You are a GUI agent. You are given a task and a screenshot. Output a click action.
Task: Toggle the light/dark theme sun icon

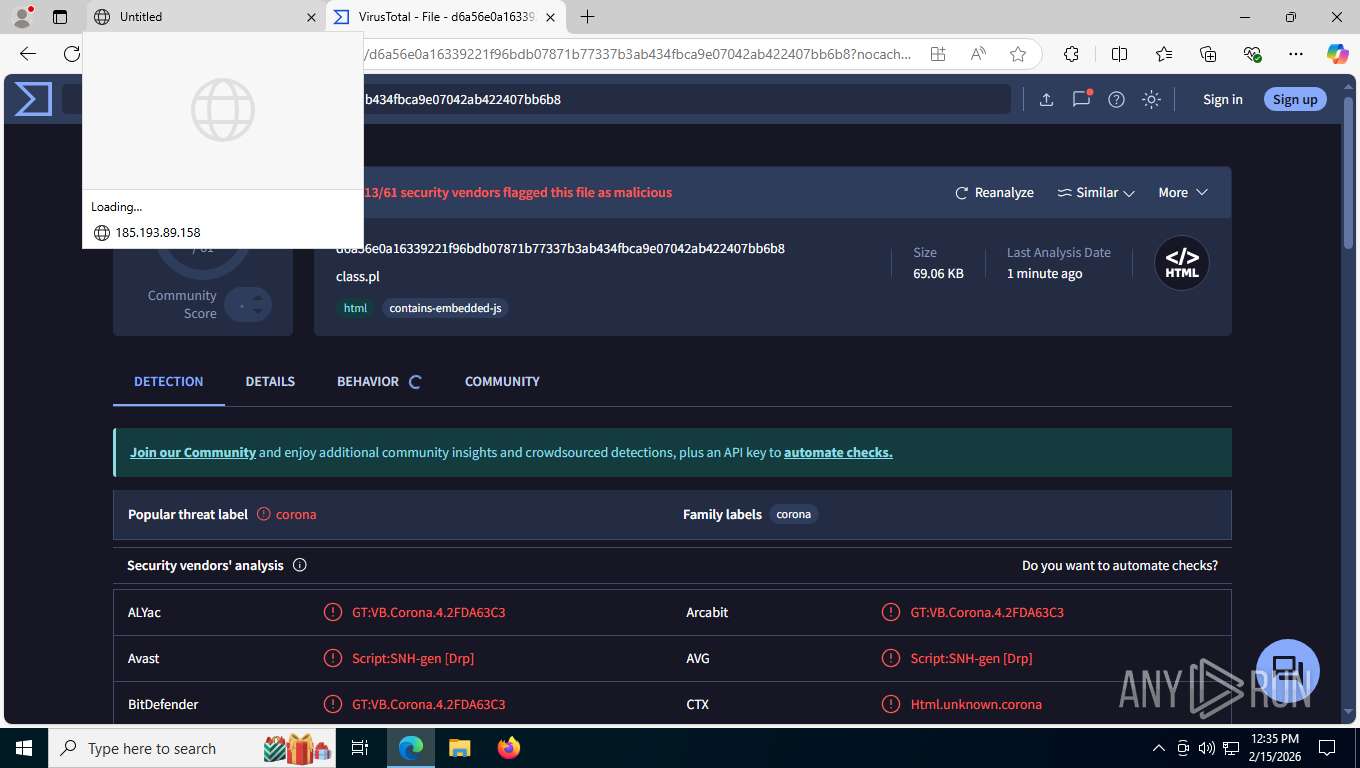[1151, 99]
